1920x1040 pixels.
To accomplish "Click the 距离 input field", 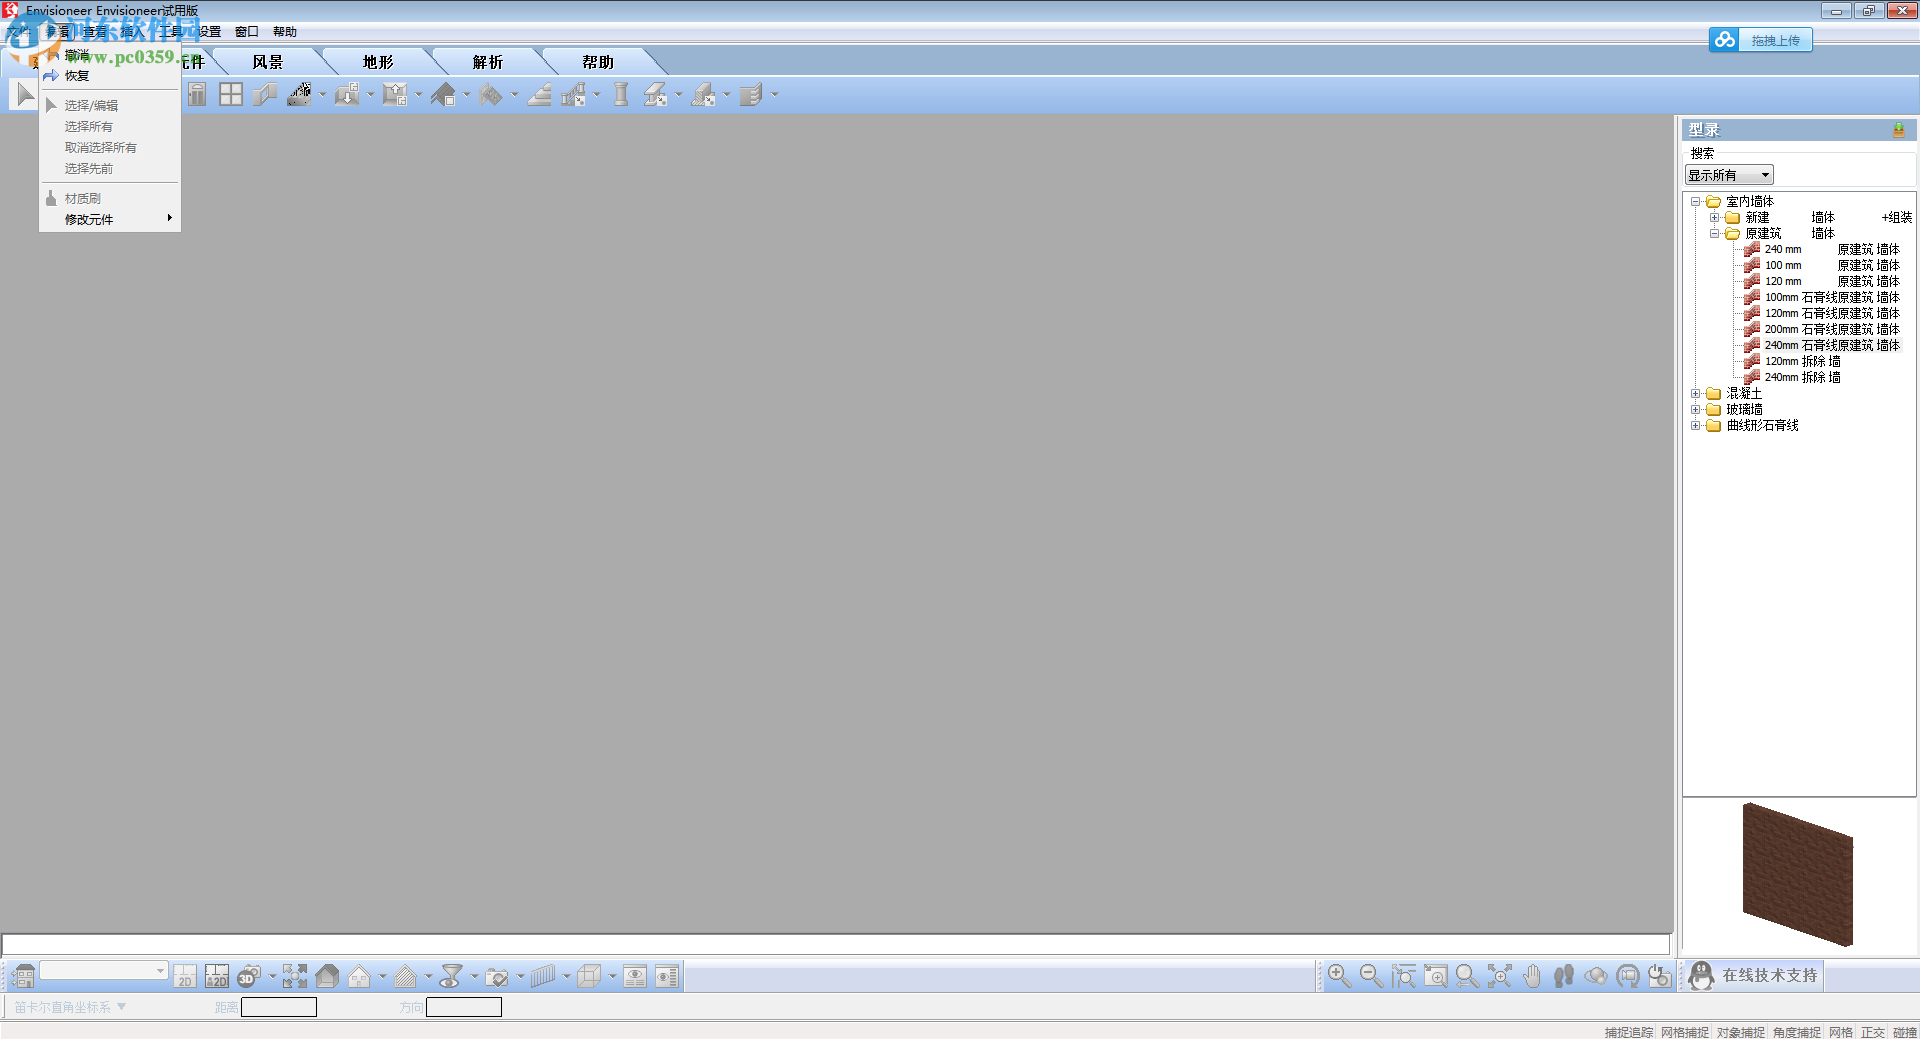I will click(279, 1007).
